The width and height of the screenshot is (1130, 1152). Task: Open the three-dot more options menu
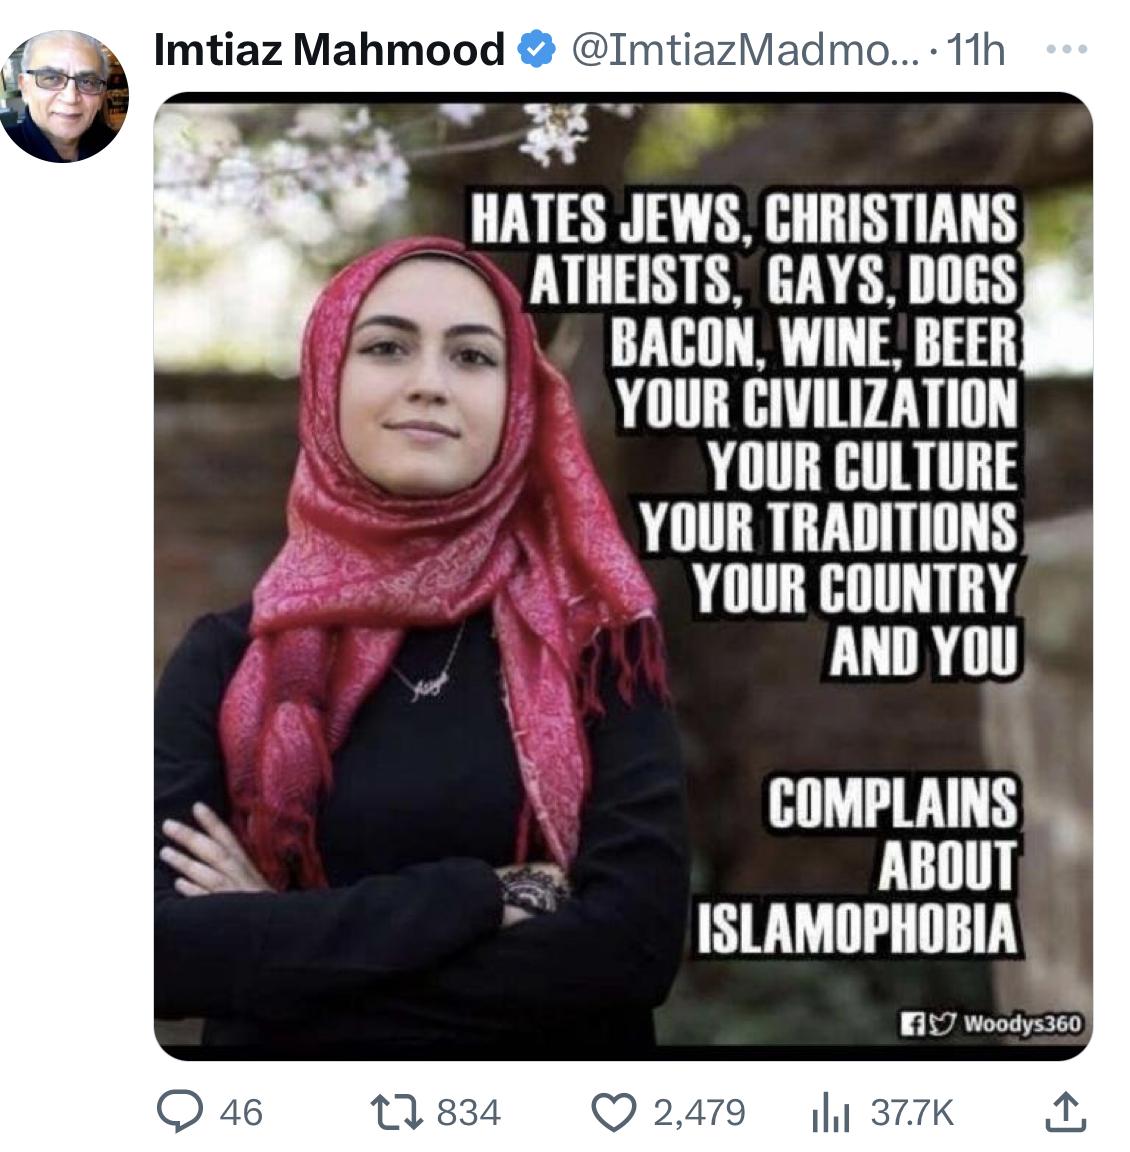click(x=1067, y=49)
